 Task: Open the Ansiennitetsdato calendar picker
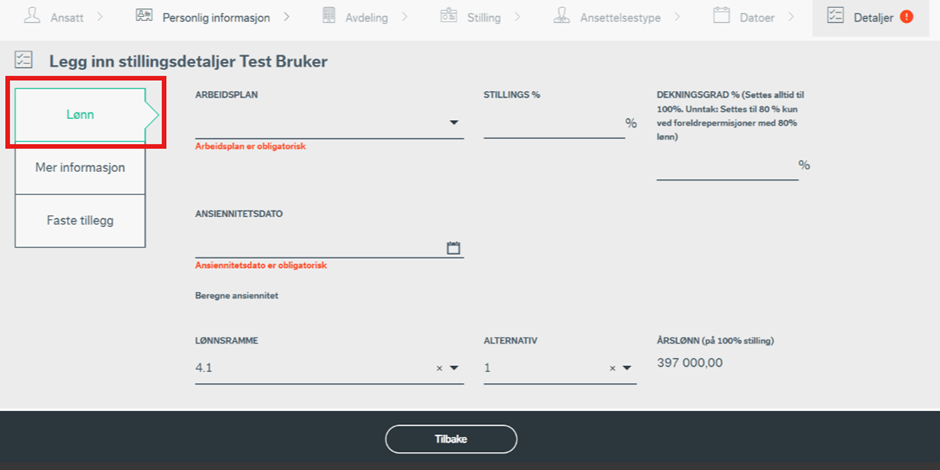[453, 248]
